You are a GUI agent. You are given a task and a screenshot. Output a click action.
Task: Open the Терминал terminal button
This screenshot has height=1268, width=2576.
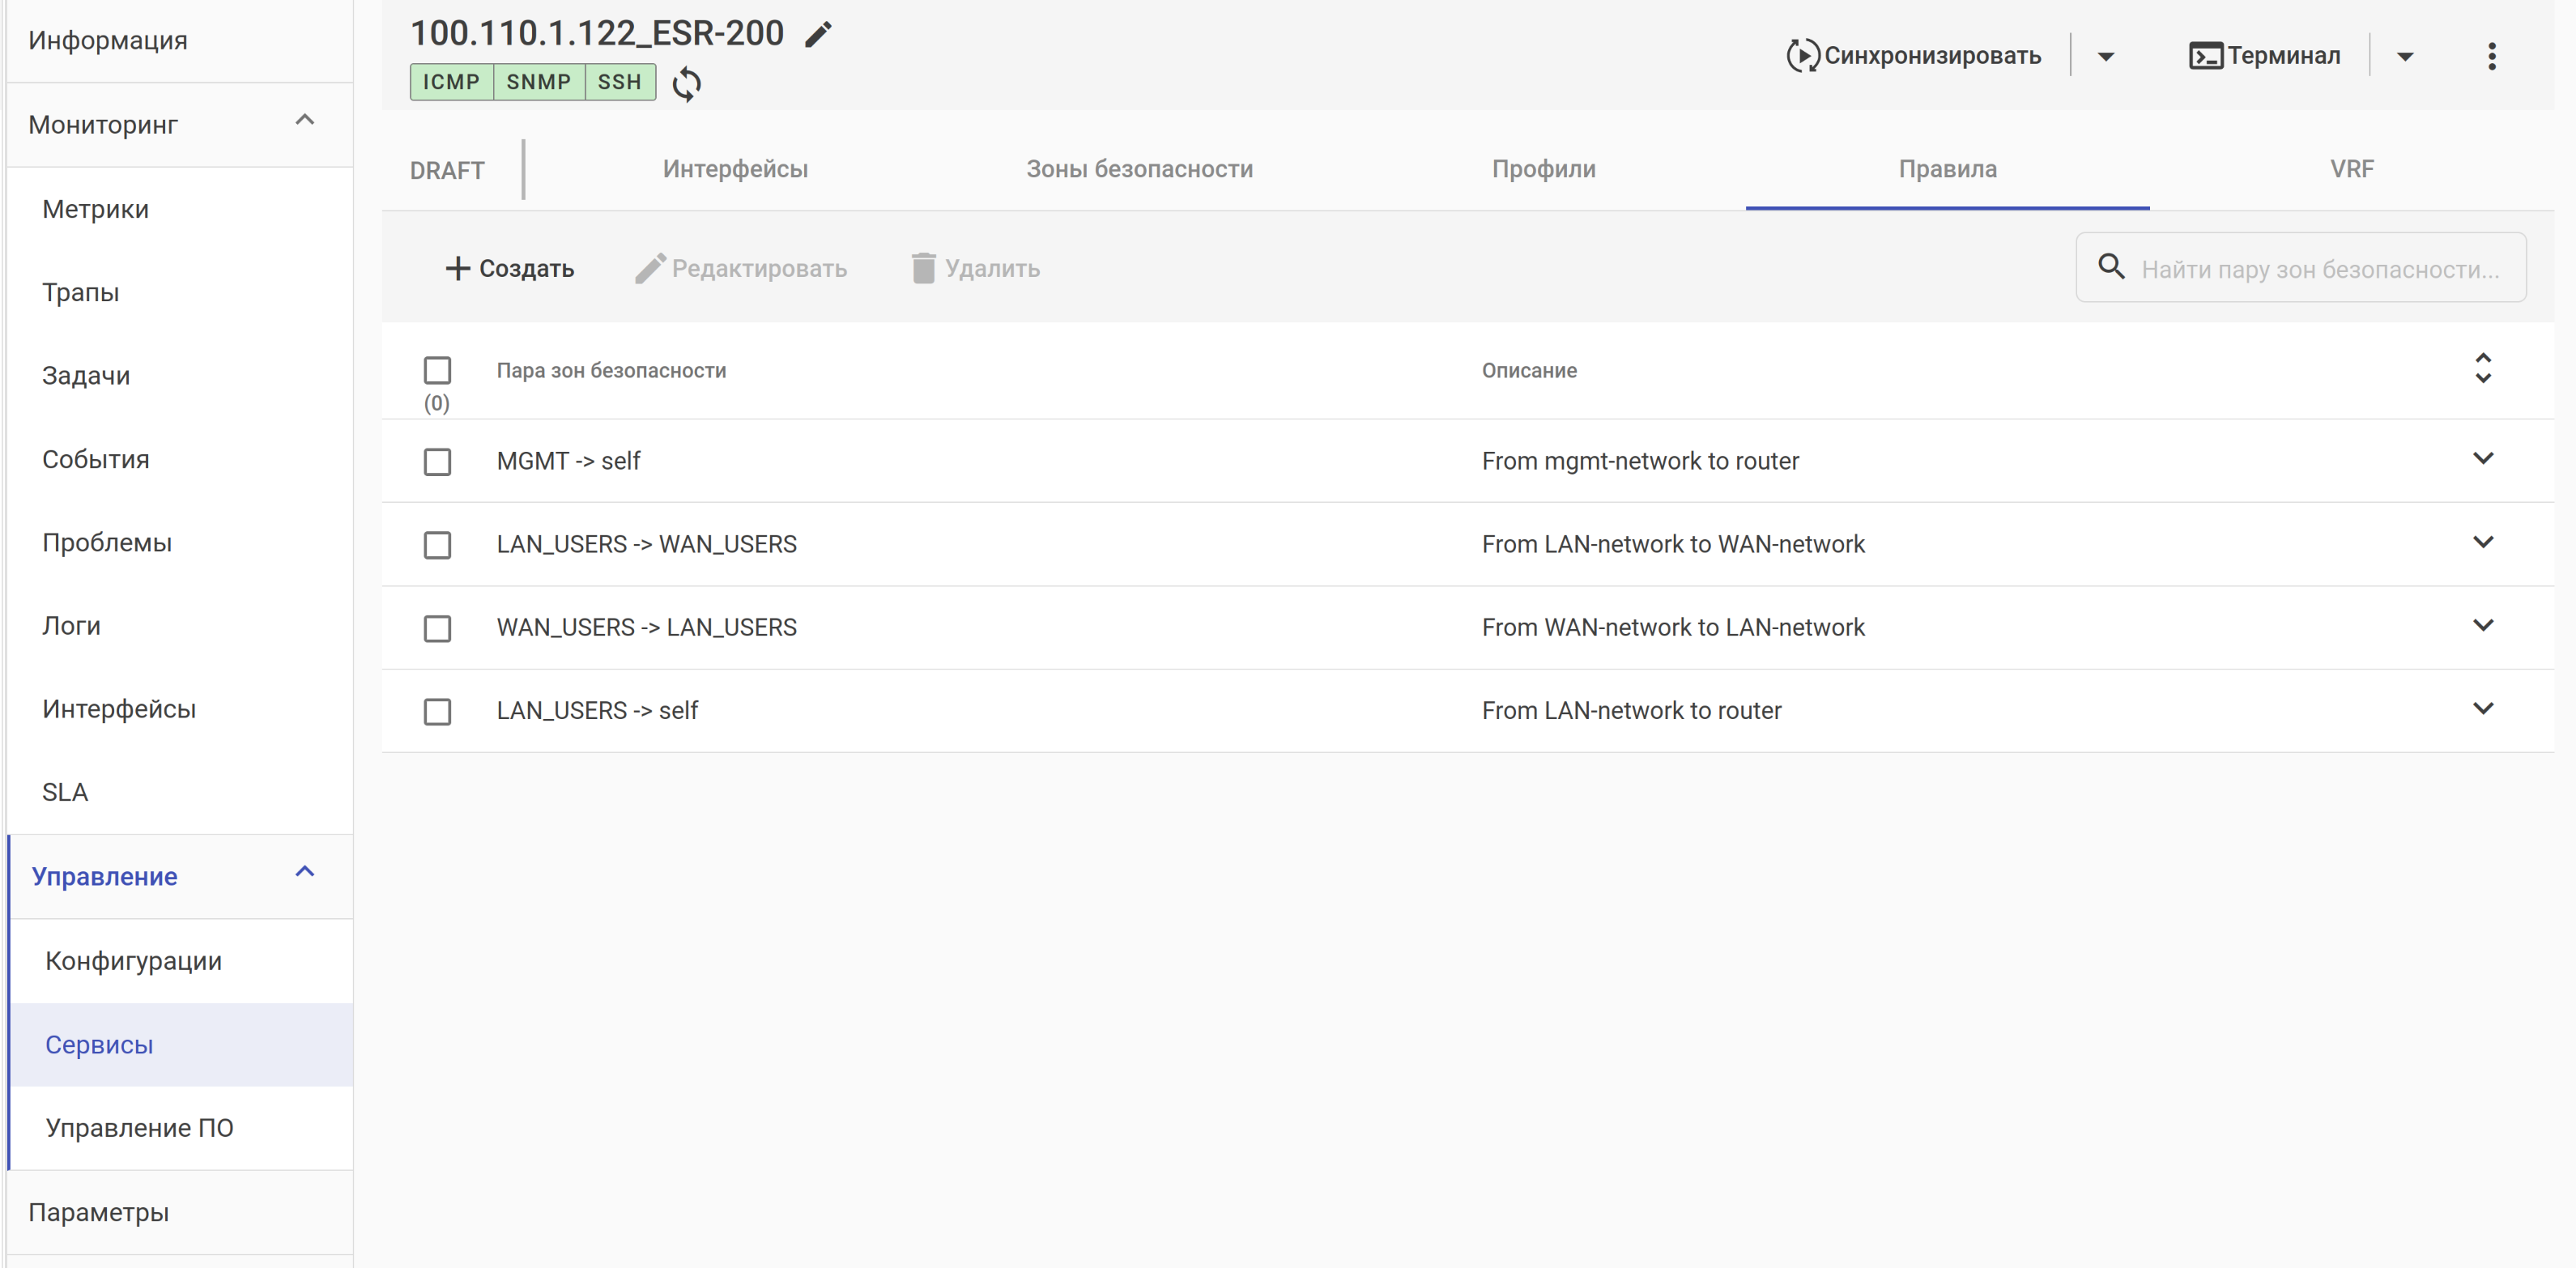[2265, 56]
